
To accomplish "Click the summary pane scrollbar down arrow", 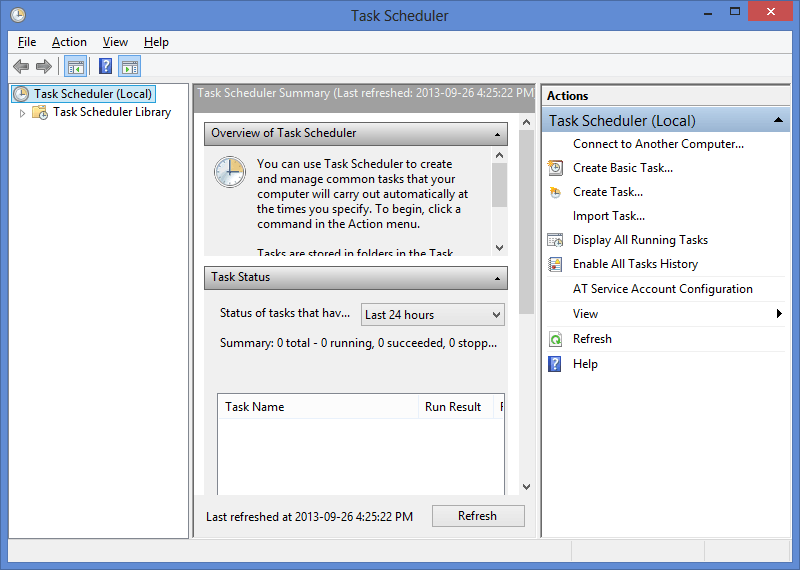I will (x=527, y=487).
